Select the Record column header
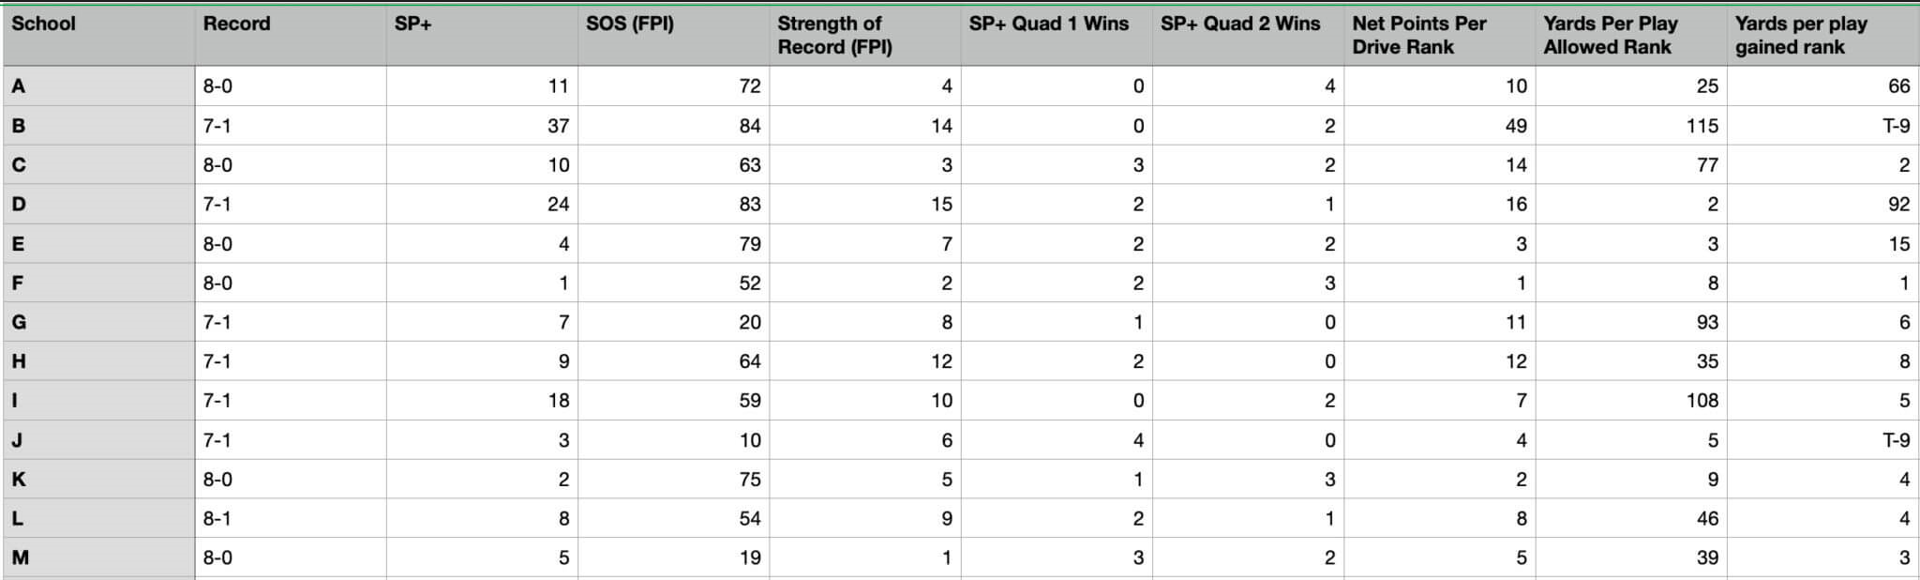This screenshot has width=1920, height=580. (x=290, y=35)
